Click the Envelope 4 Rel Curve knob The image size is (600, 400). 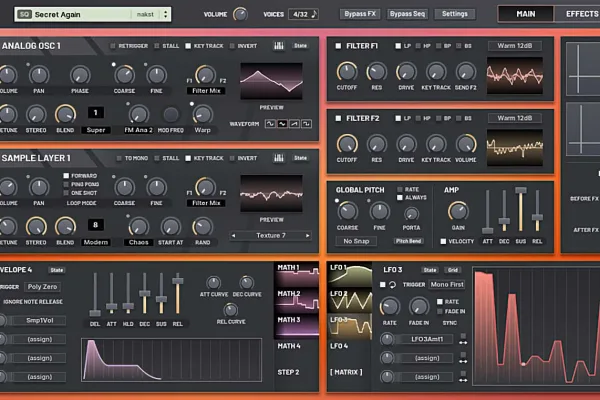231,310
